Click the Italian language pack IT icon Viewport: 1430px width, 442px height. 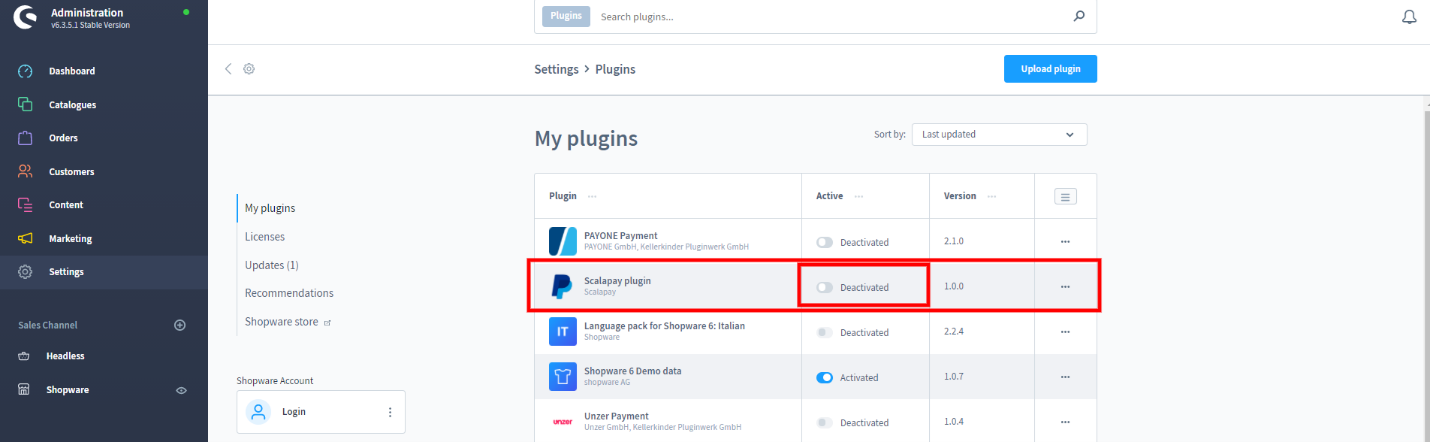[563, 332]
